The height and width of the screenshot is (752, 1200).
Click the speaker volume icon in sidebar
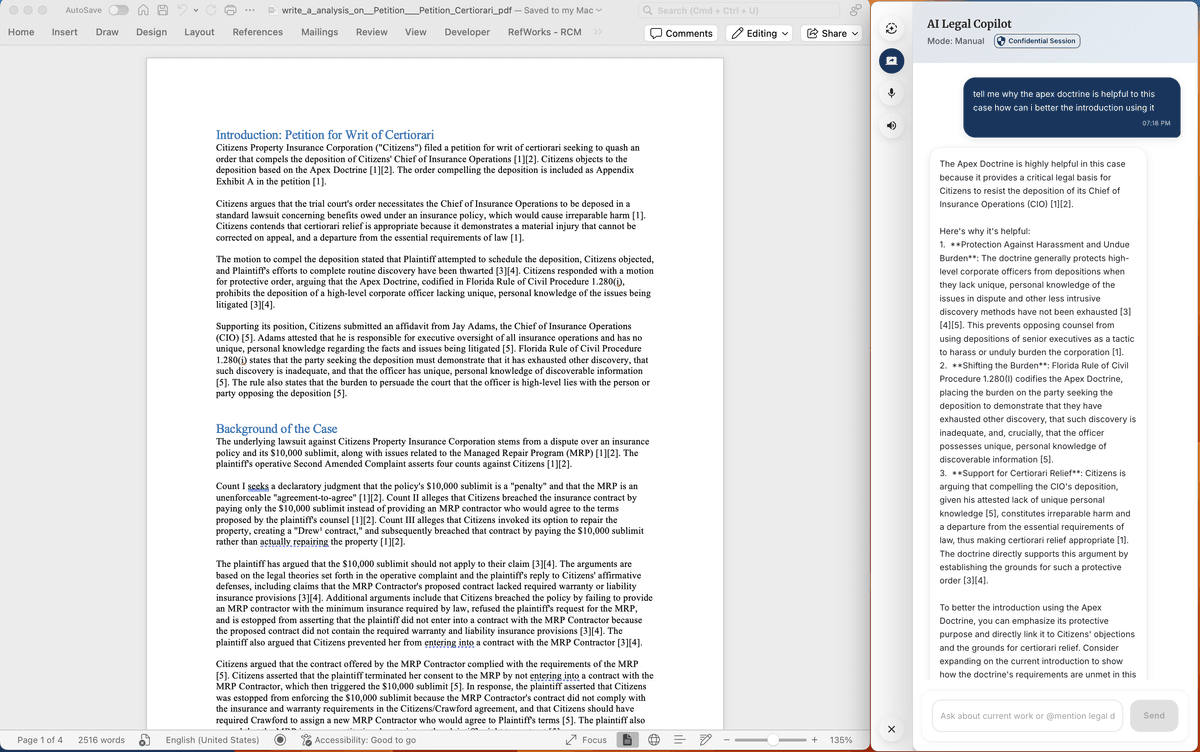[891, 127]
